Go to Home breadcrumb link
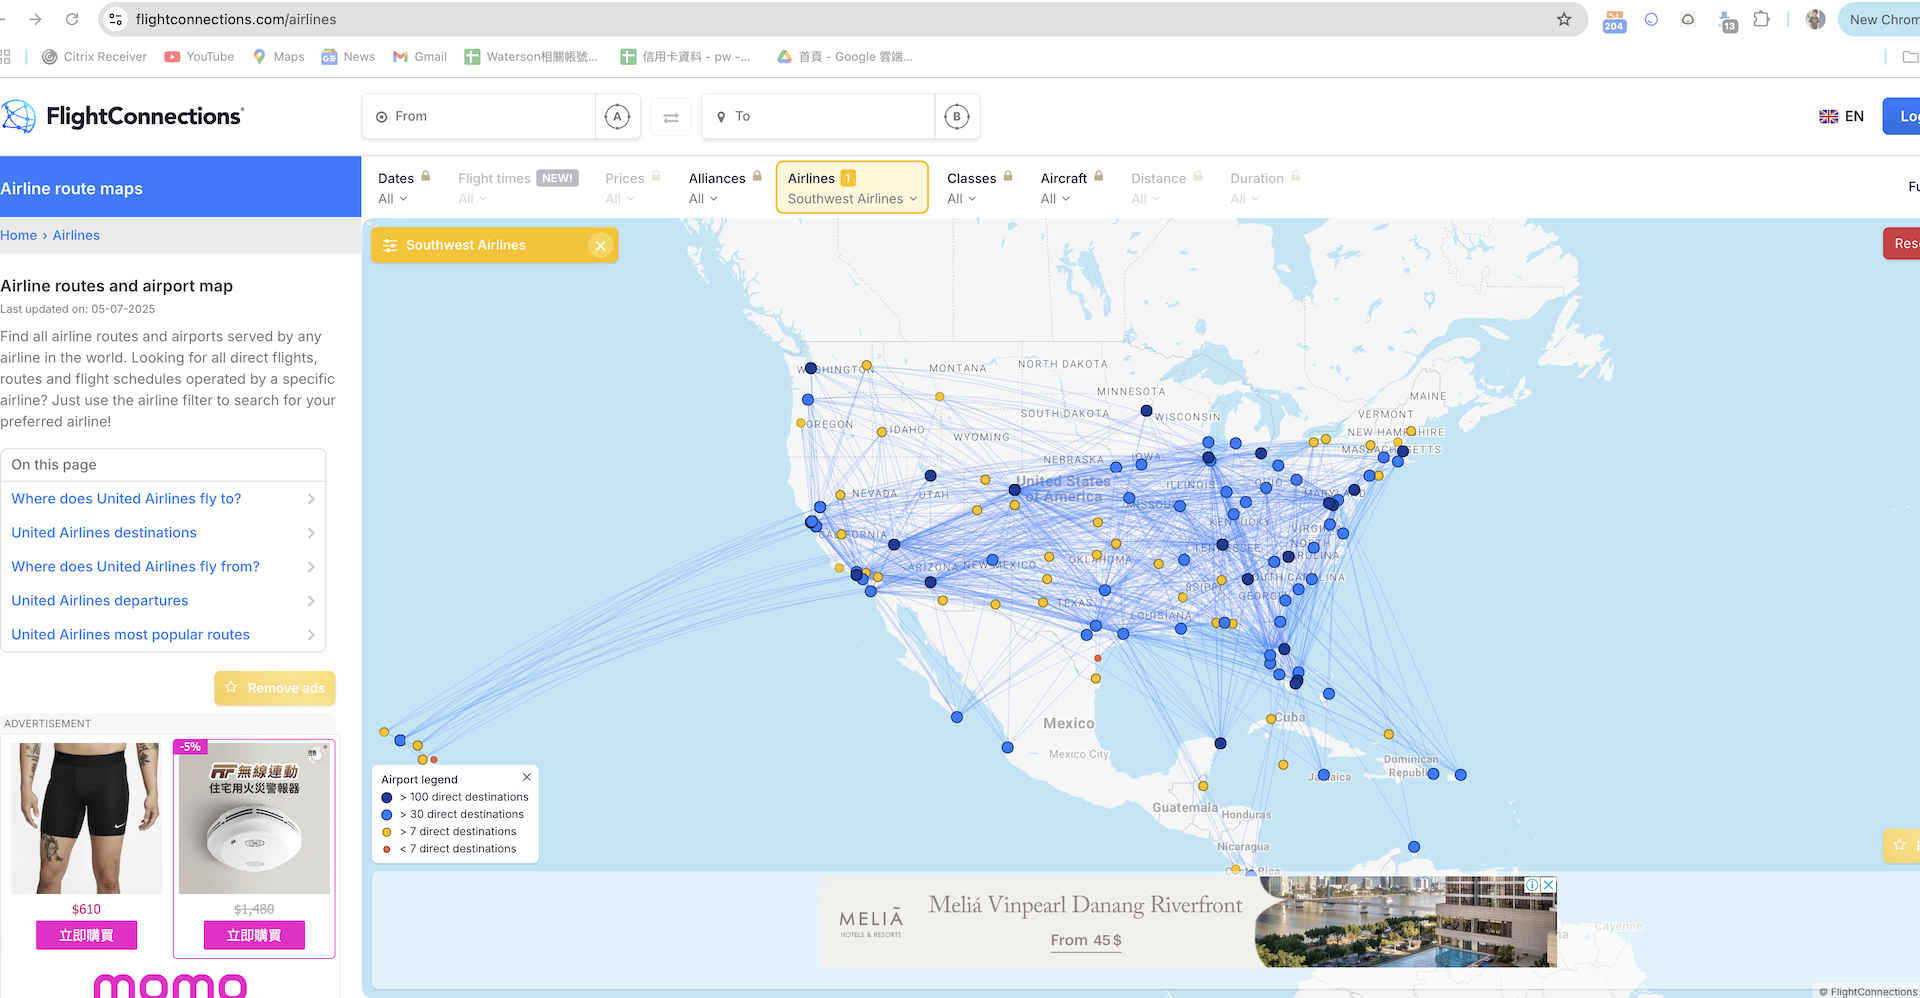The height and width of the screenshot is (998, 1920). [18, 235]
